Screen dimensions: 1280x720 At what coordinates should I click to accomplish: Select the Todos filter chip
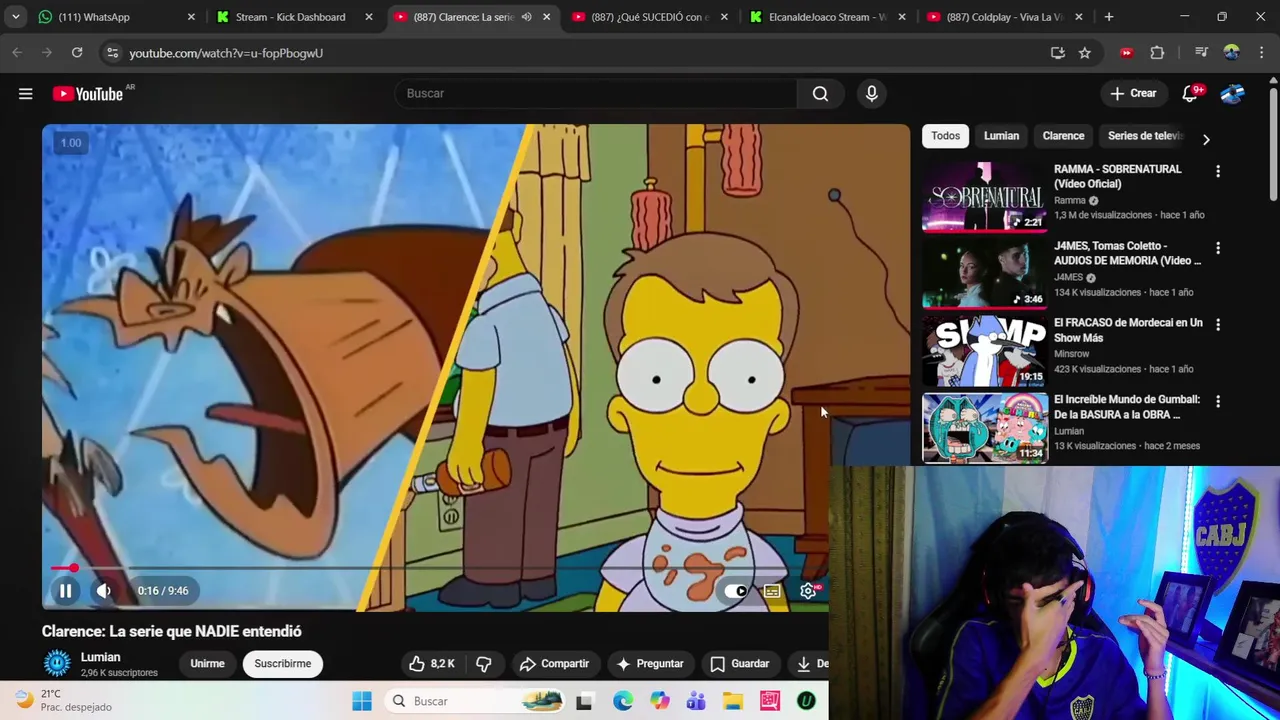tap(945, 136)
